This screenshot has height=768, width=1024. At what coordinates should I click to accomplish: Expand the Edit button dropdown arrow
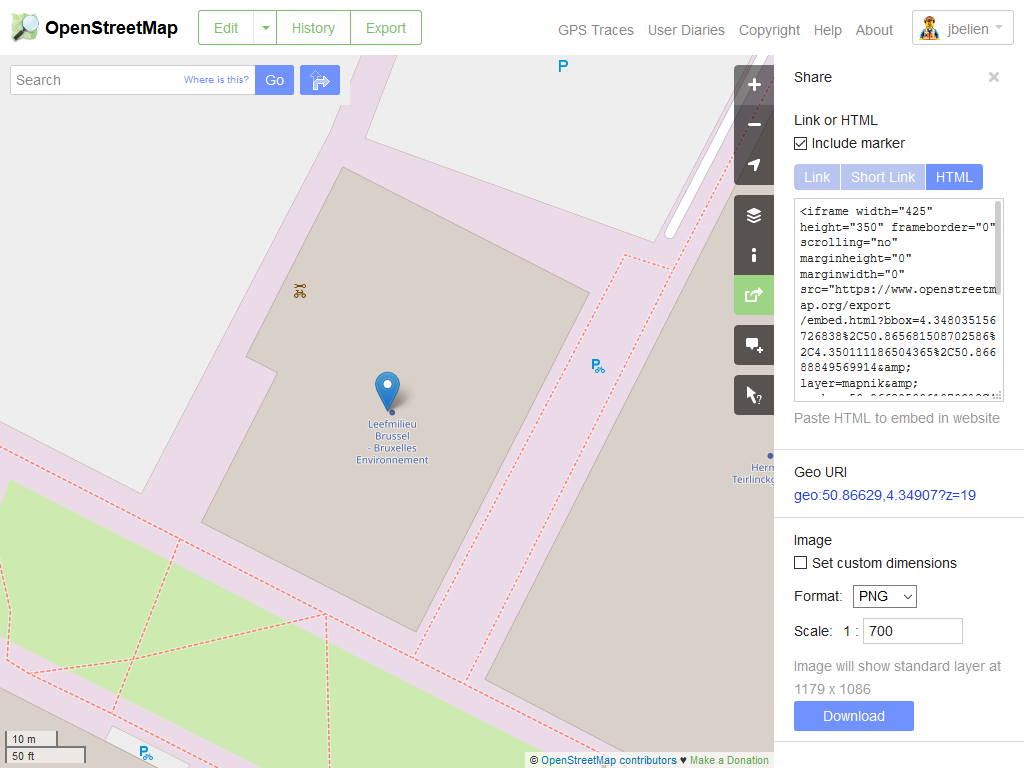point(265,28)
